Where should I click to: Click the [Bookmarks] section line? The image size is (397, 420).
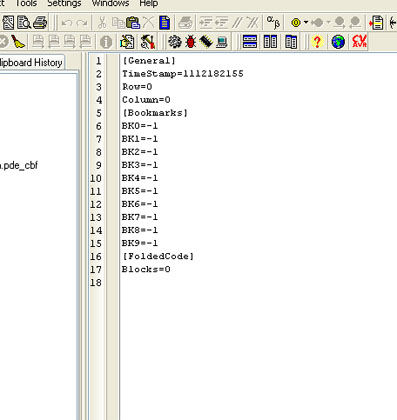[155, 113]
